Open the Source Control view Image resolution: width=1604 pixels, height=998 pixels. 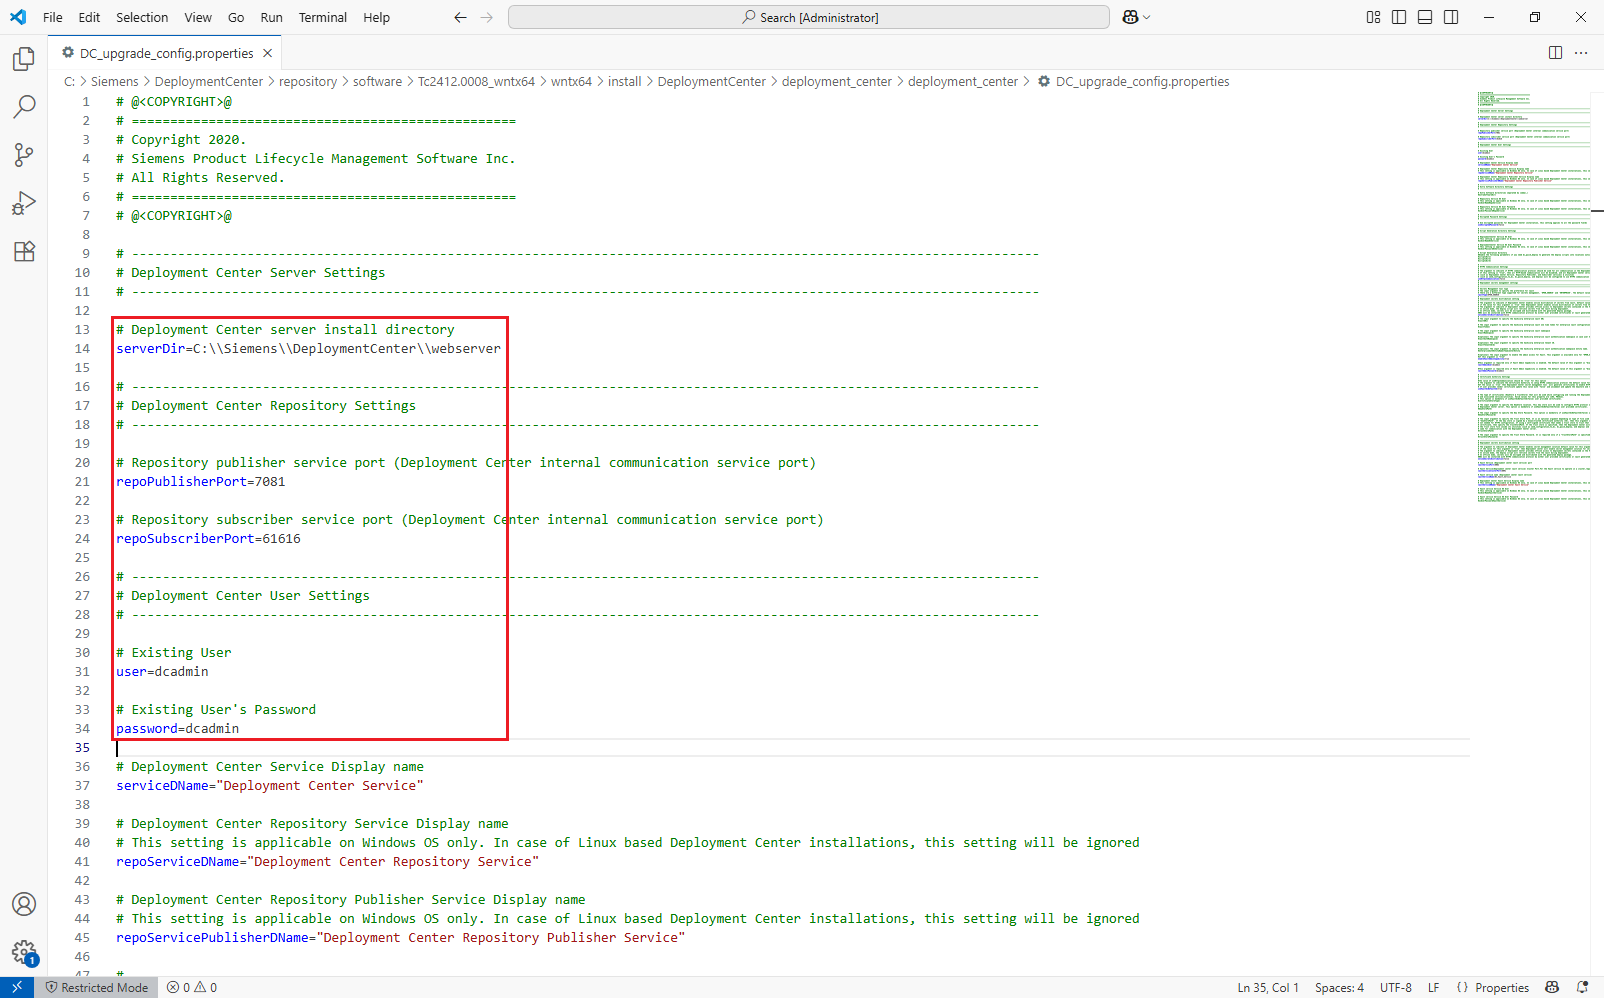point(23,155)
